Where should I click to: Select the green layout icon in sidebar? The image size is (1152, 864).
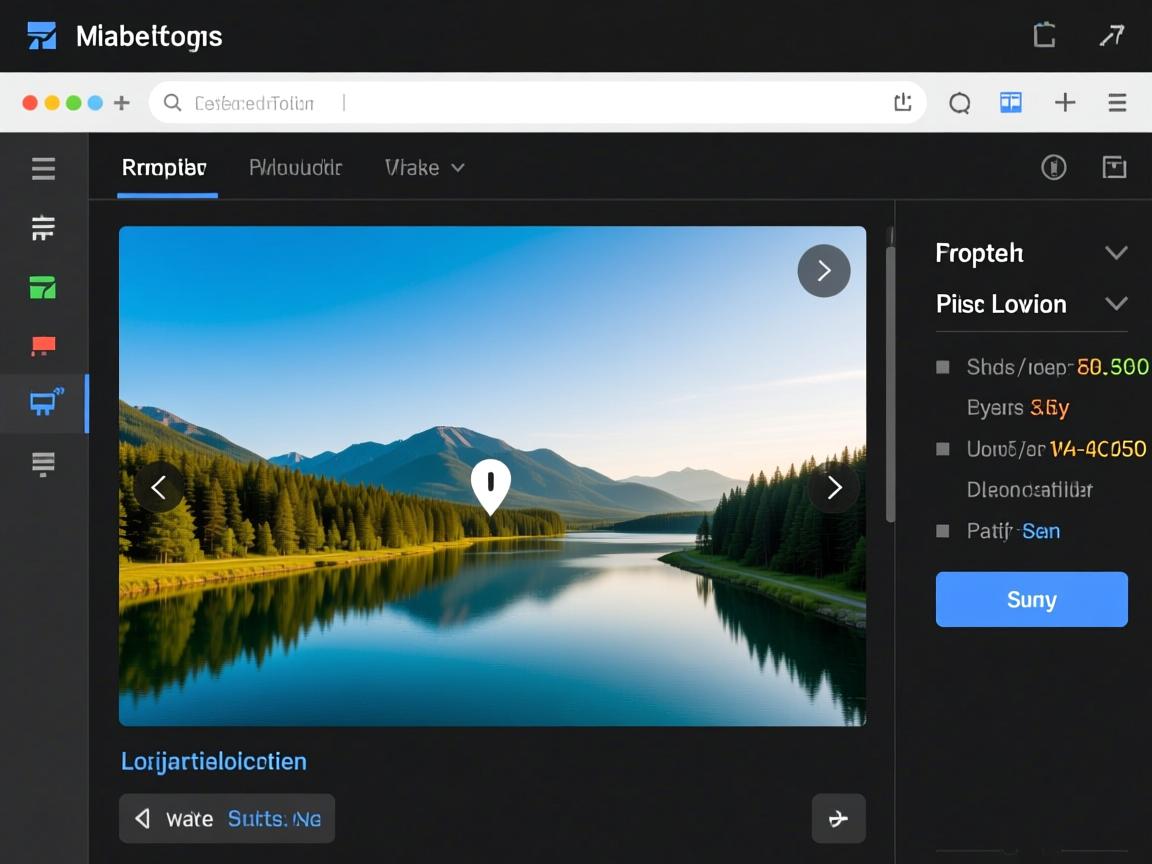43,289
